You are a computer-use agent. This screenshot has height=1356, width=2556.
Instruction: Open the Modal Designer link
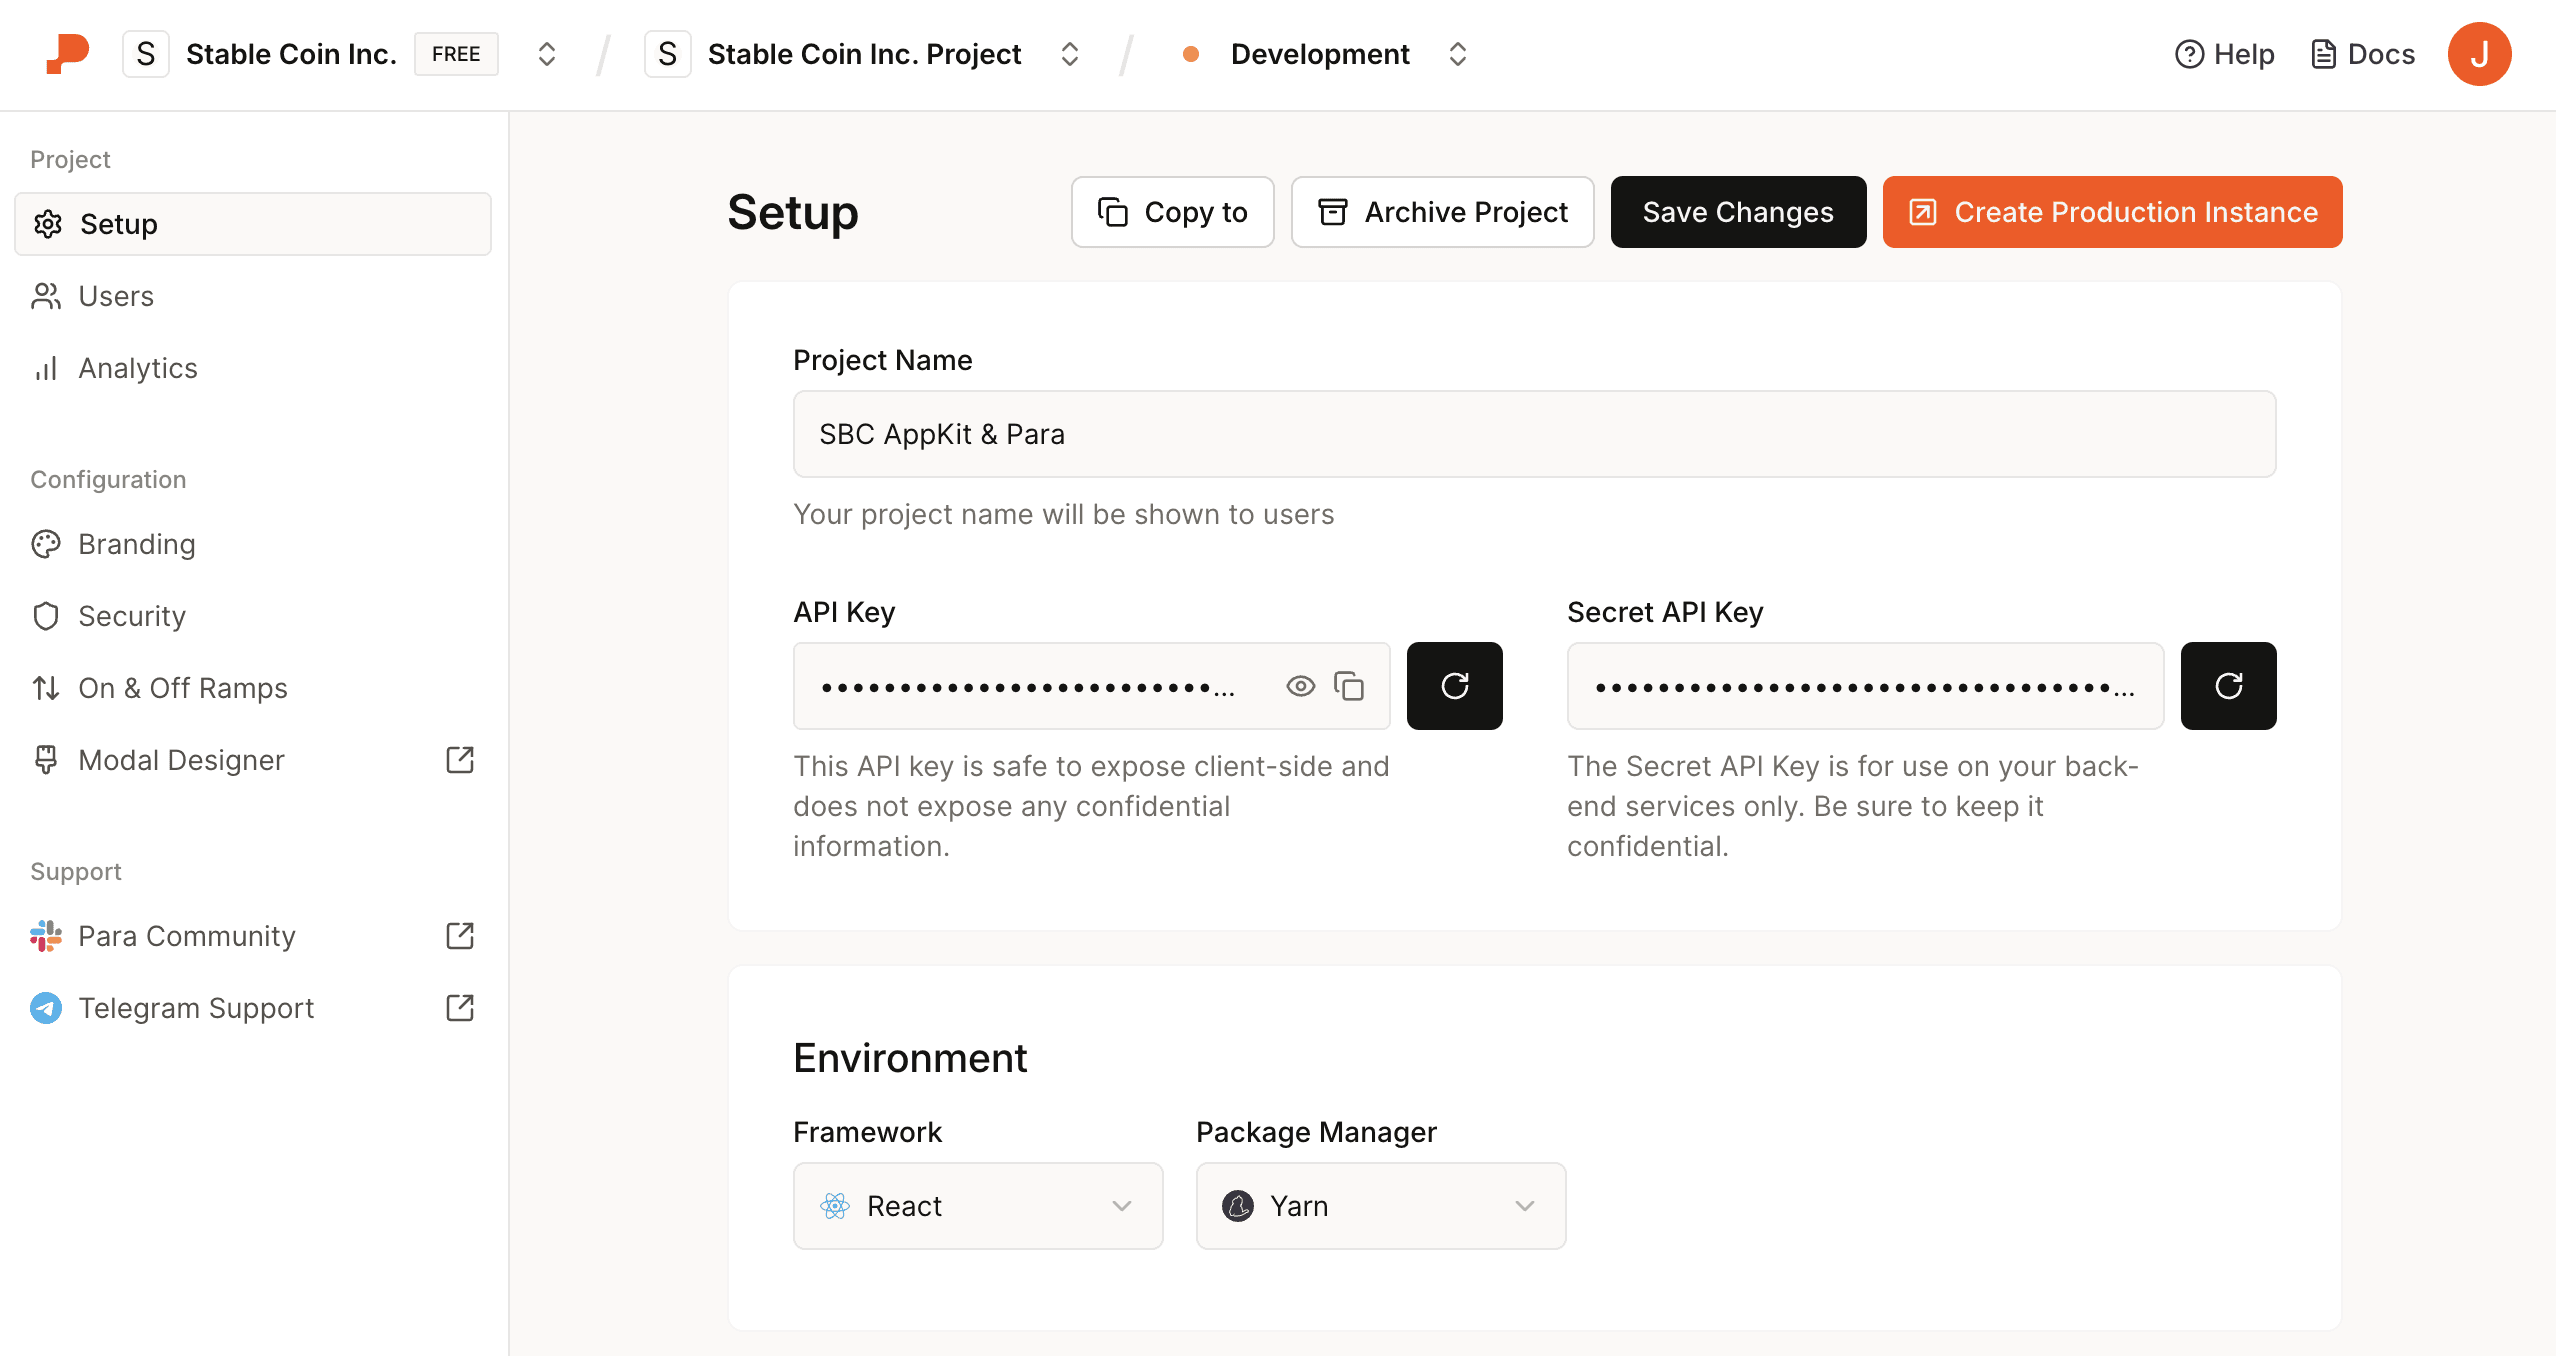(253, 760)
